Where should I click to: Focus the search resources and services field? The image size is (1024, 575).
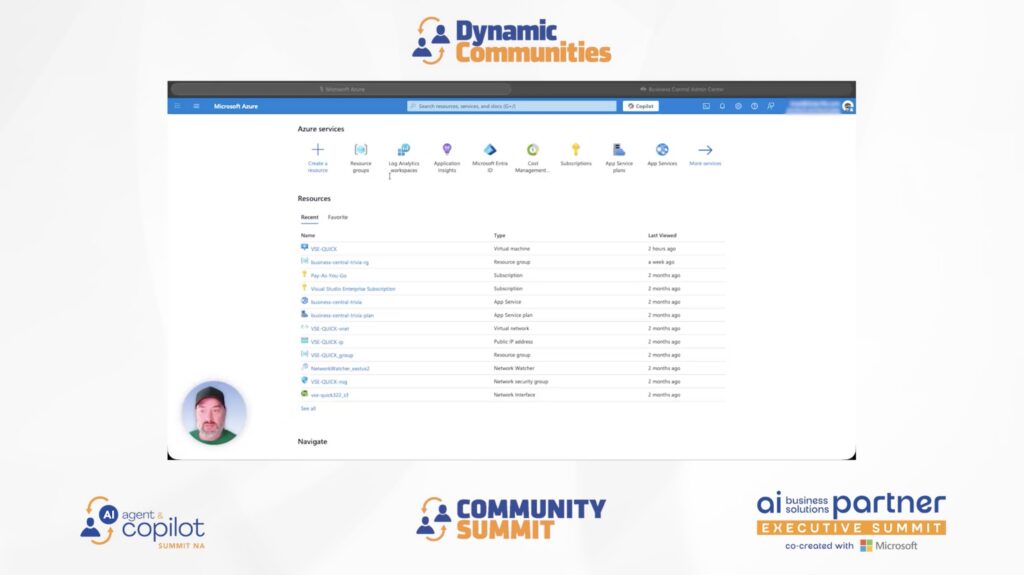coord(511,106)
